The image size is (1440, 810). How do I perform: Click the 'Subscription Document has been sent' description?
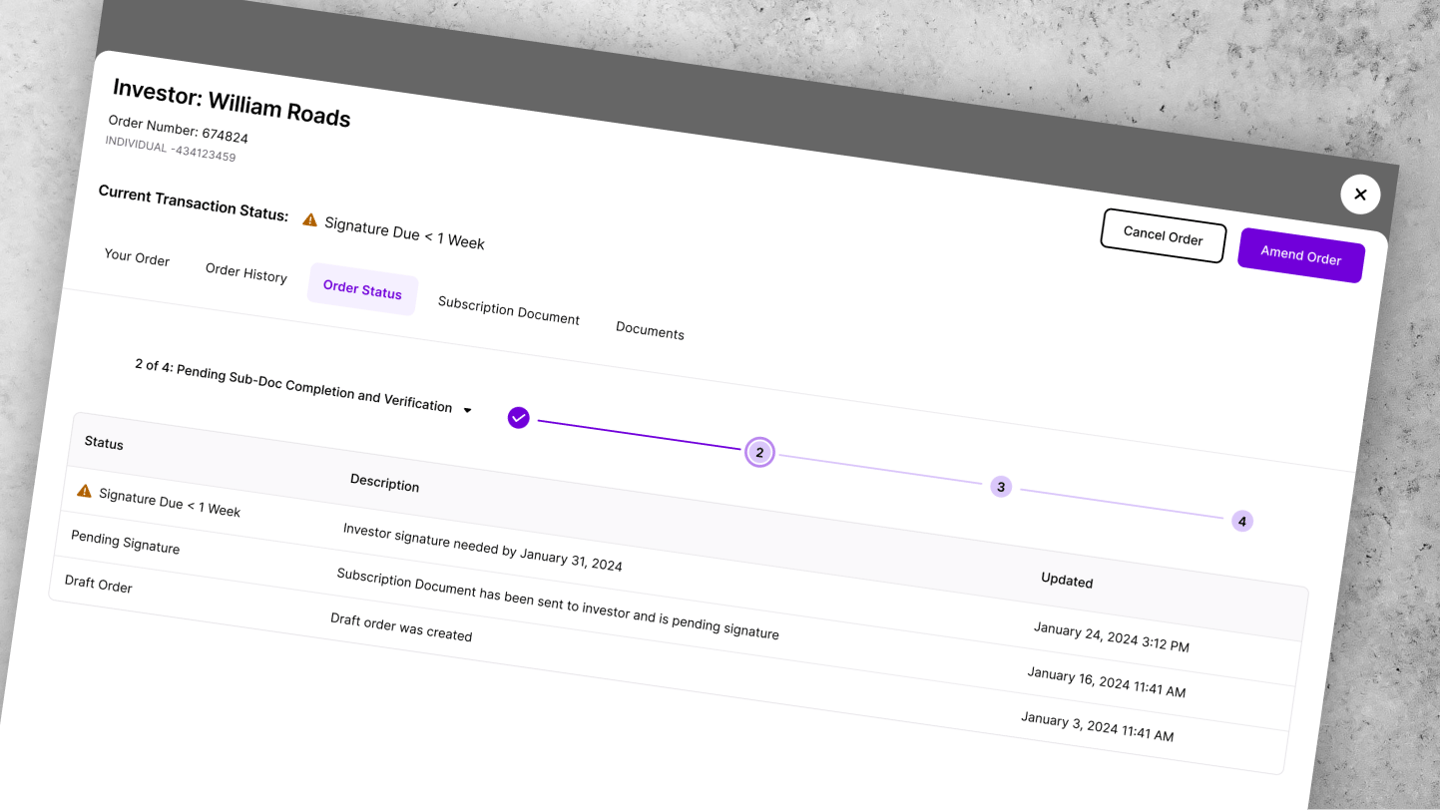tap(557, 603)
